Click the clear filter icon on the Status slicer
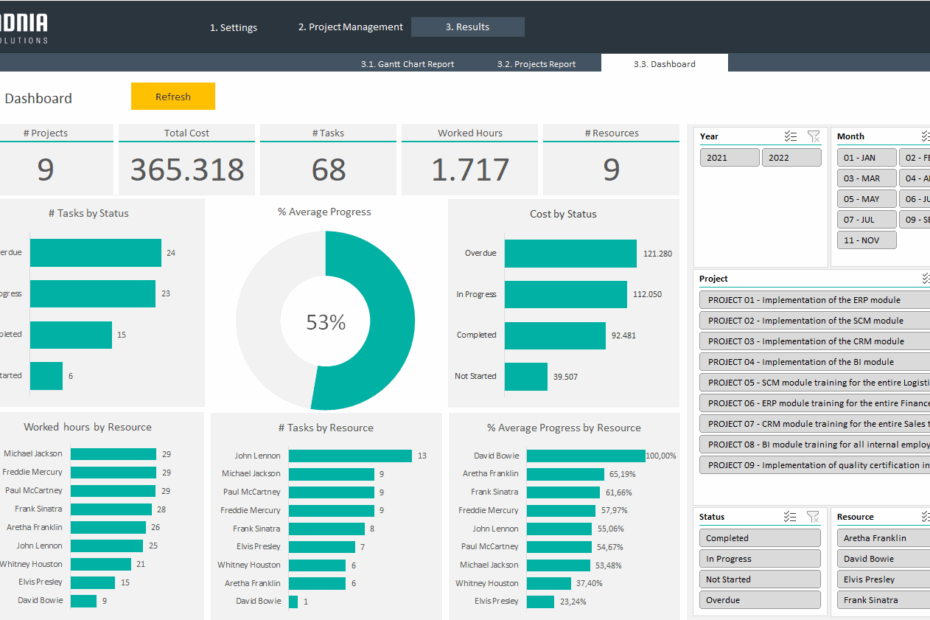This screenshot has width=930, height=620. point(813,516)
